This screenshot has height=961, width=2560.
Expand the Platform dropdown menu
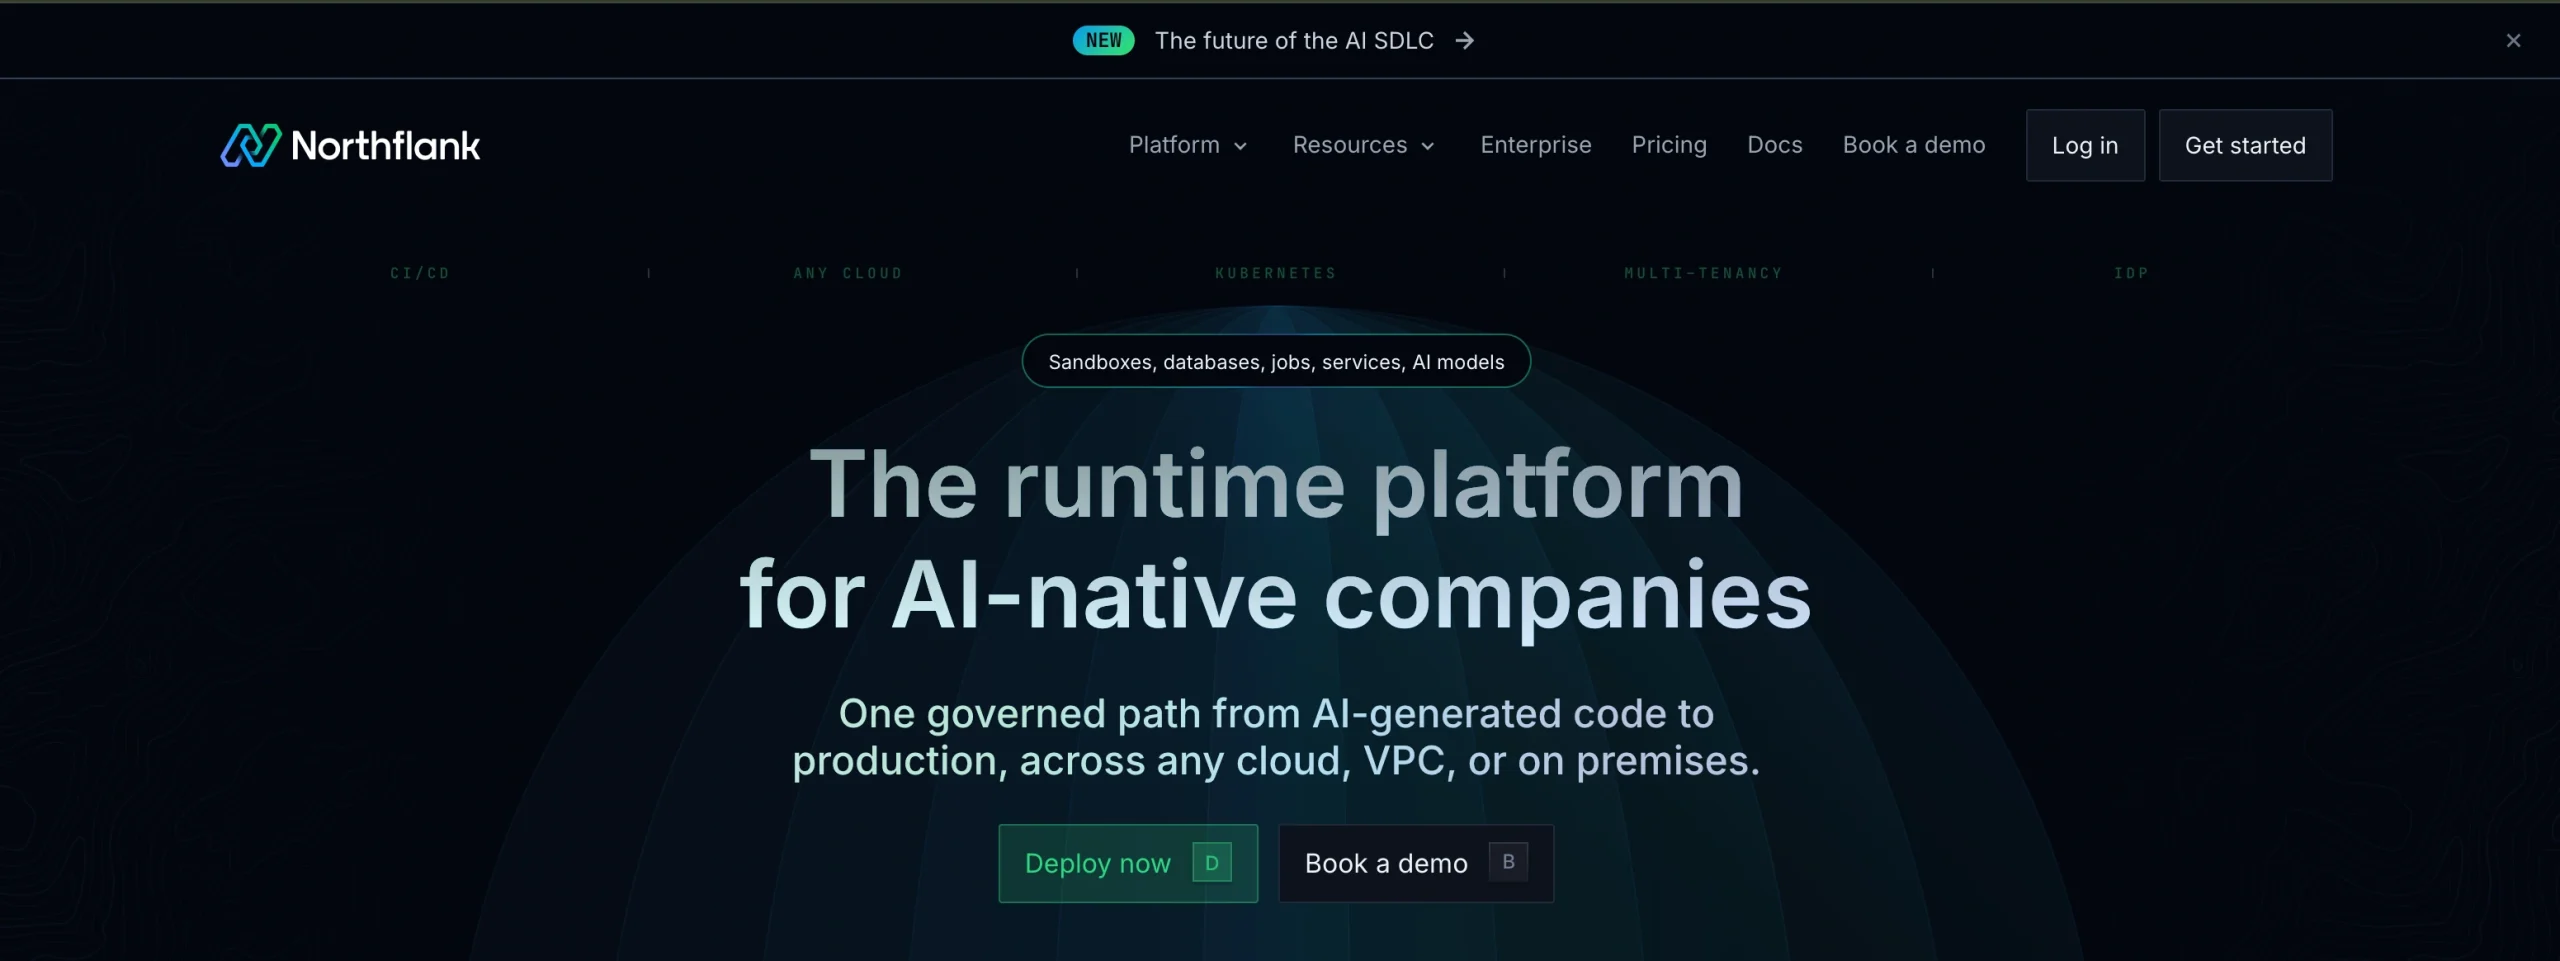[1188, 146]
